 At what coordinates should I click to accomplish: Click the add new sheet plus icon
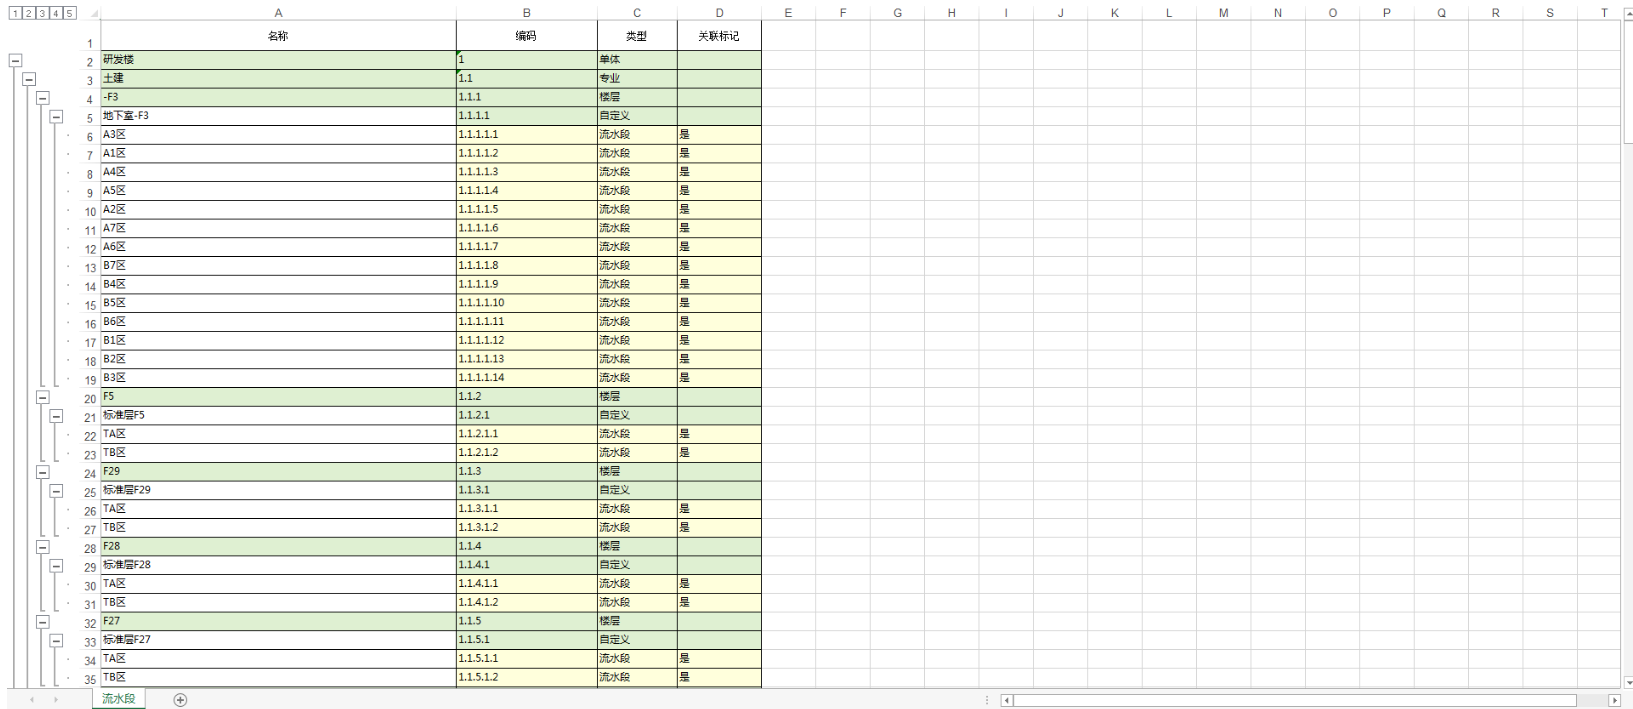[x=180, y=700]
